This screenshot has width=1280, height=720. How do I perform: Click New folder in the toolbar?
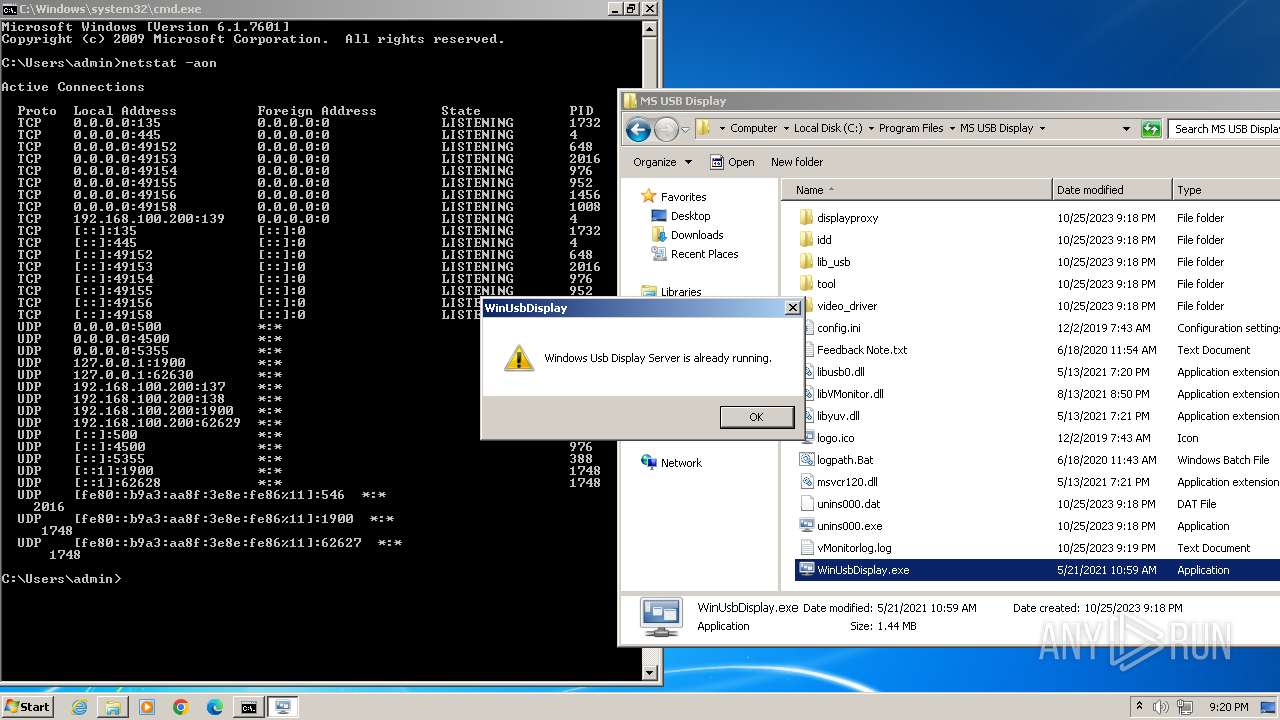797,162
